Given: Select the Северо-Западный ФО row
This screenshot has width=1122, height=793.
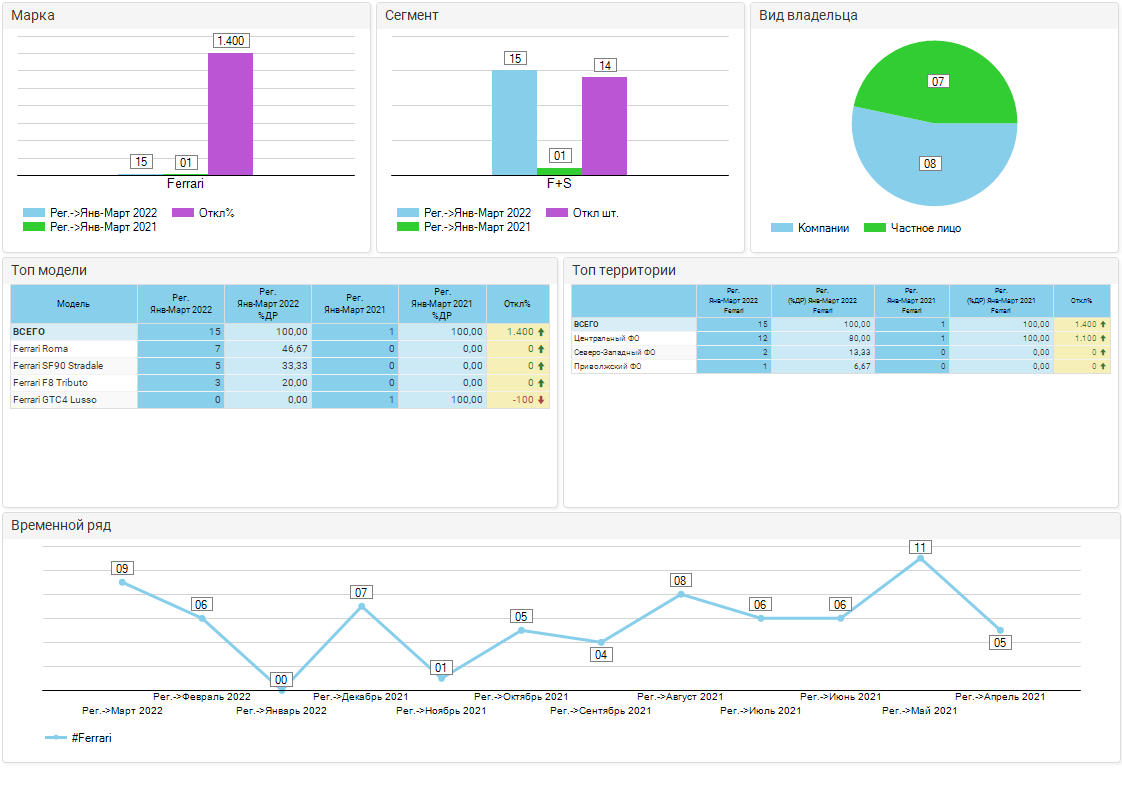Looking at the screenshot, I should [x=615, y=353].
